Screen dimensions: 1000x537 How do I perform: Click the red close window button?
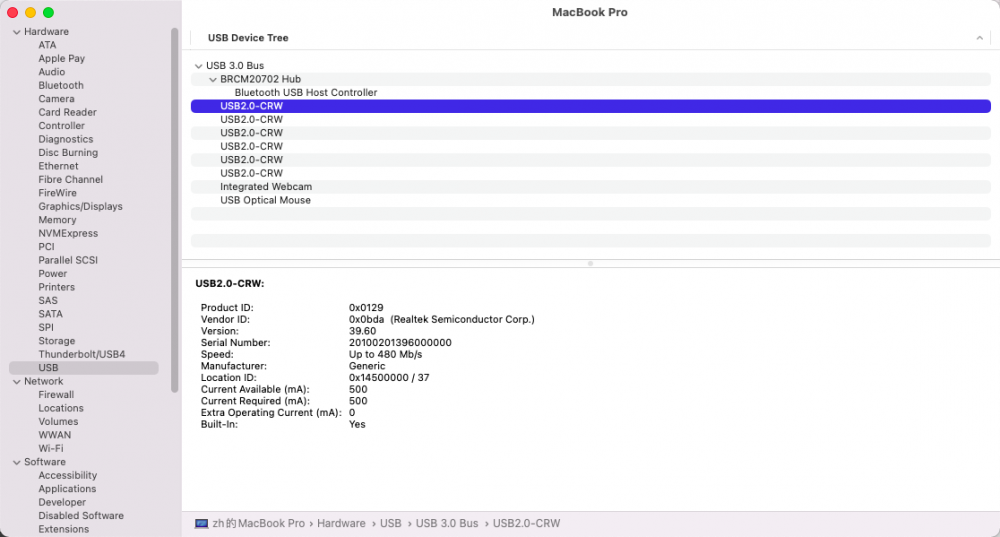[12, 12]
